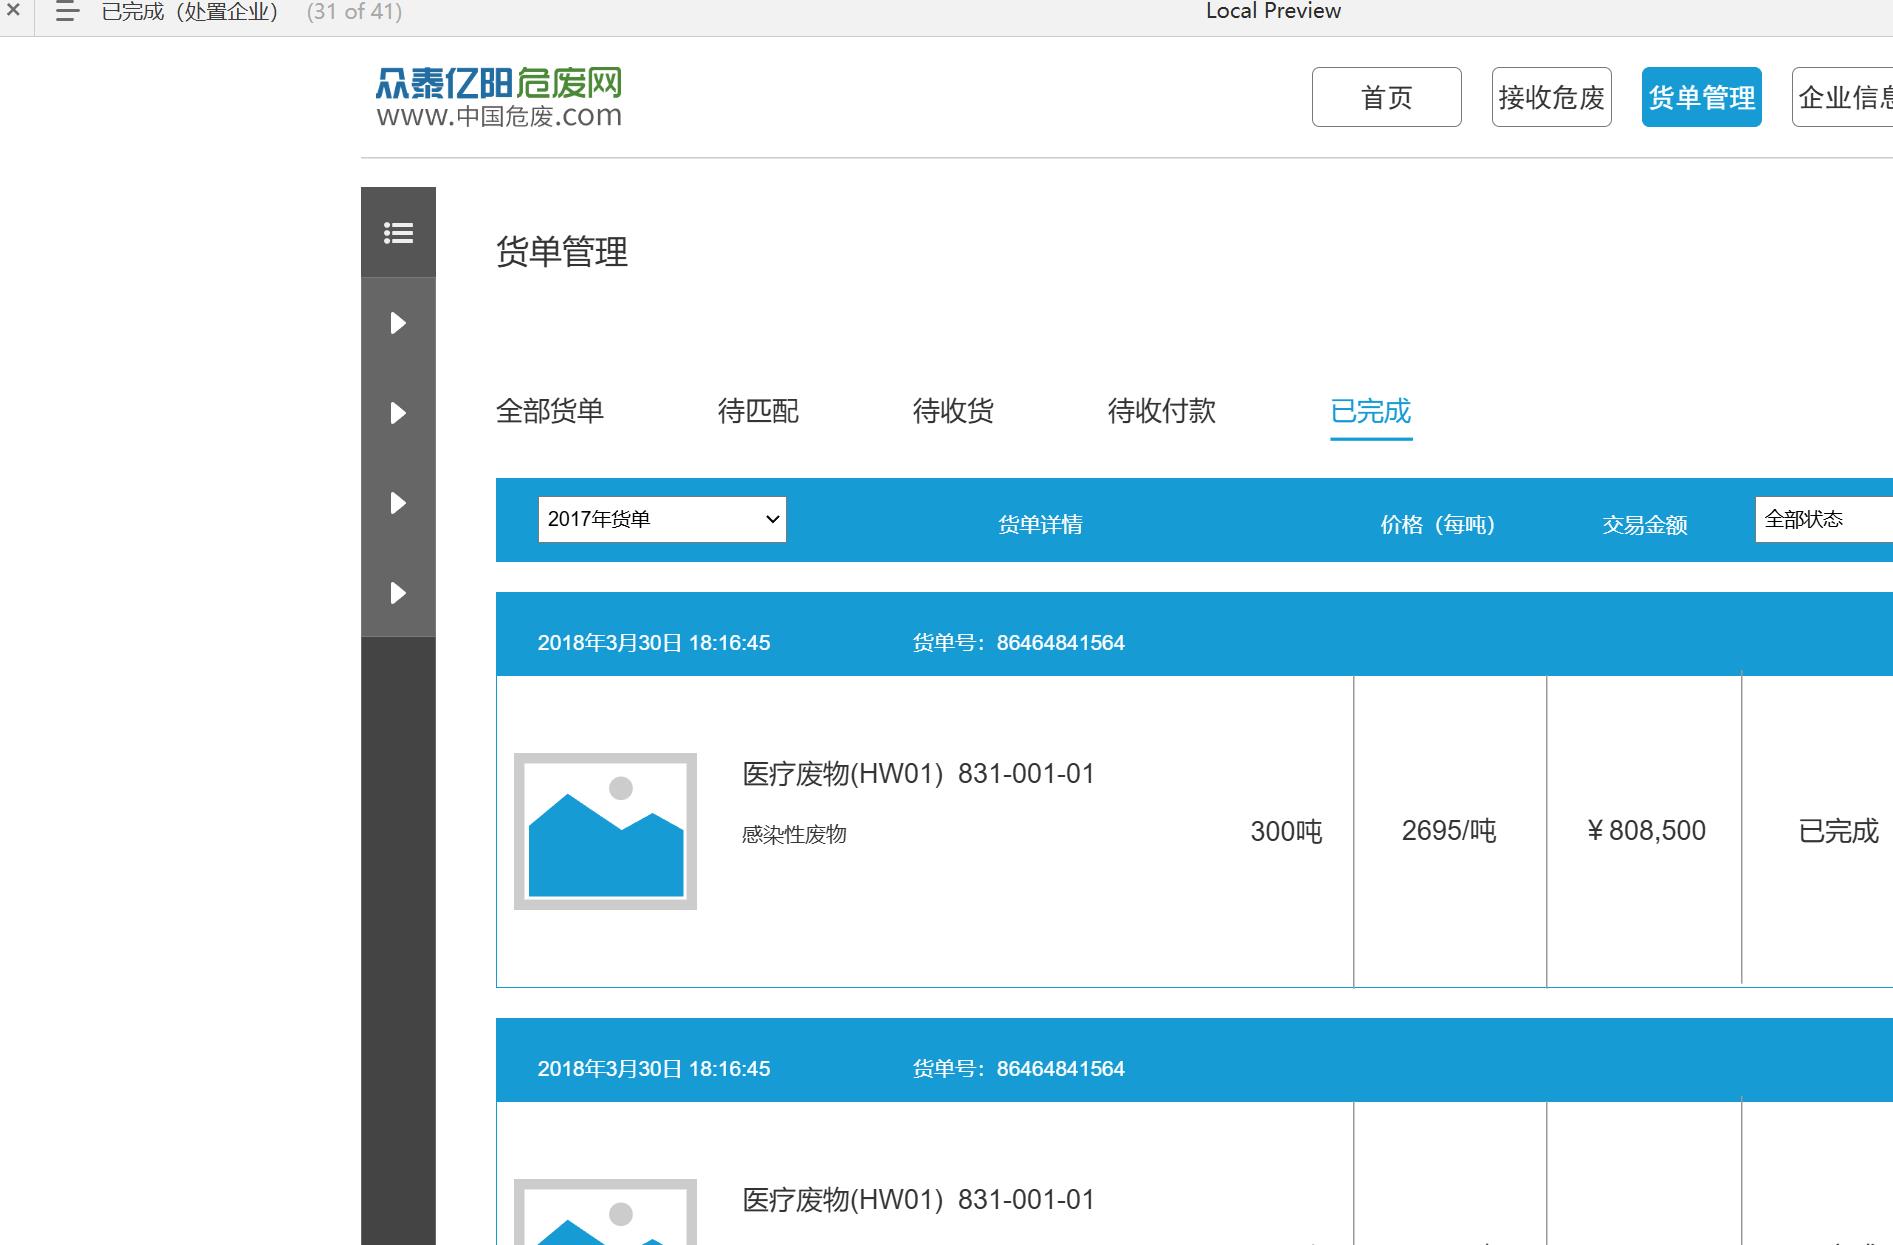Go to 首页 home button
The height and width of the screenshot is (1245, 1893).
(x=1386, y=97)
